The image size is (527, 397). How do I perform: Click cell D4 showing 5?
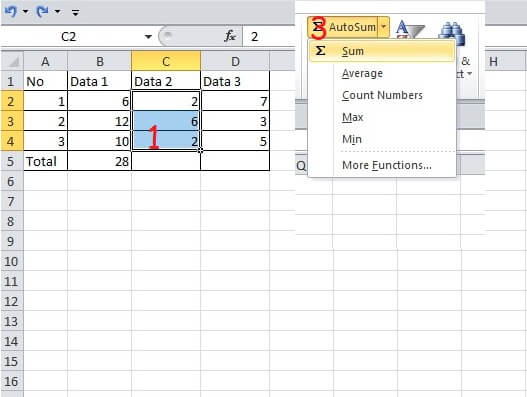click(235, 141)
